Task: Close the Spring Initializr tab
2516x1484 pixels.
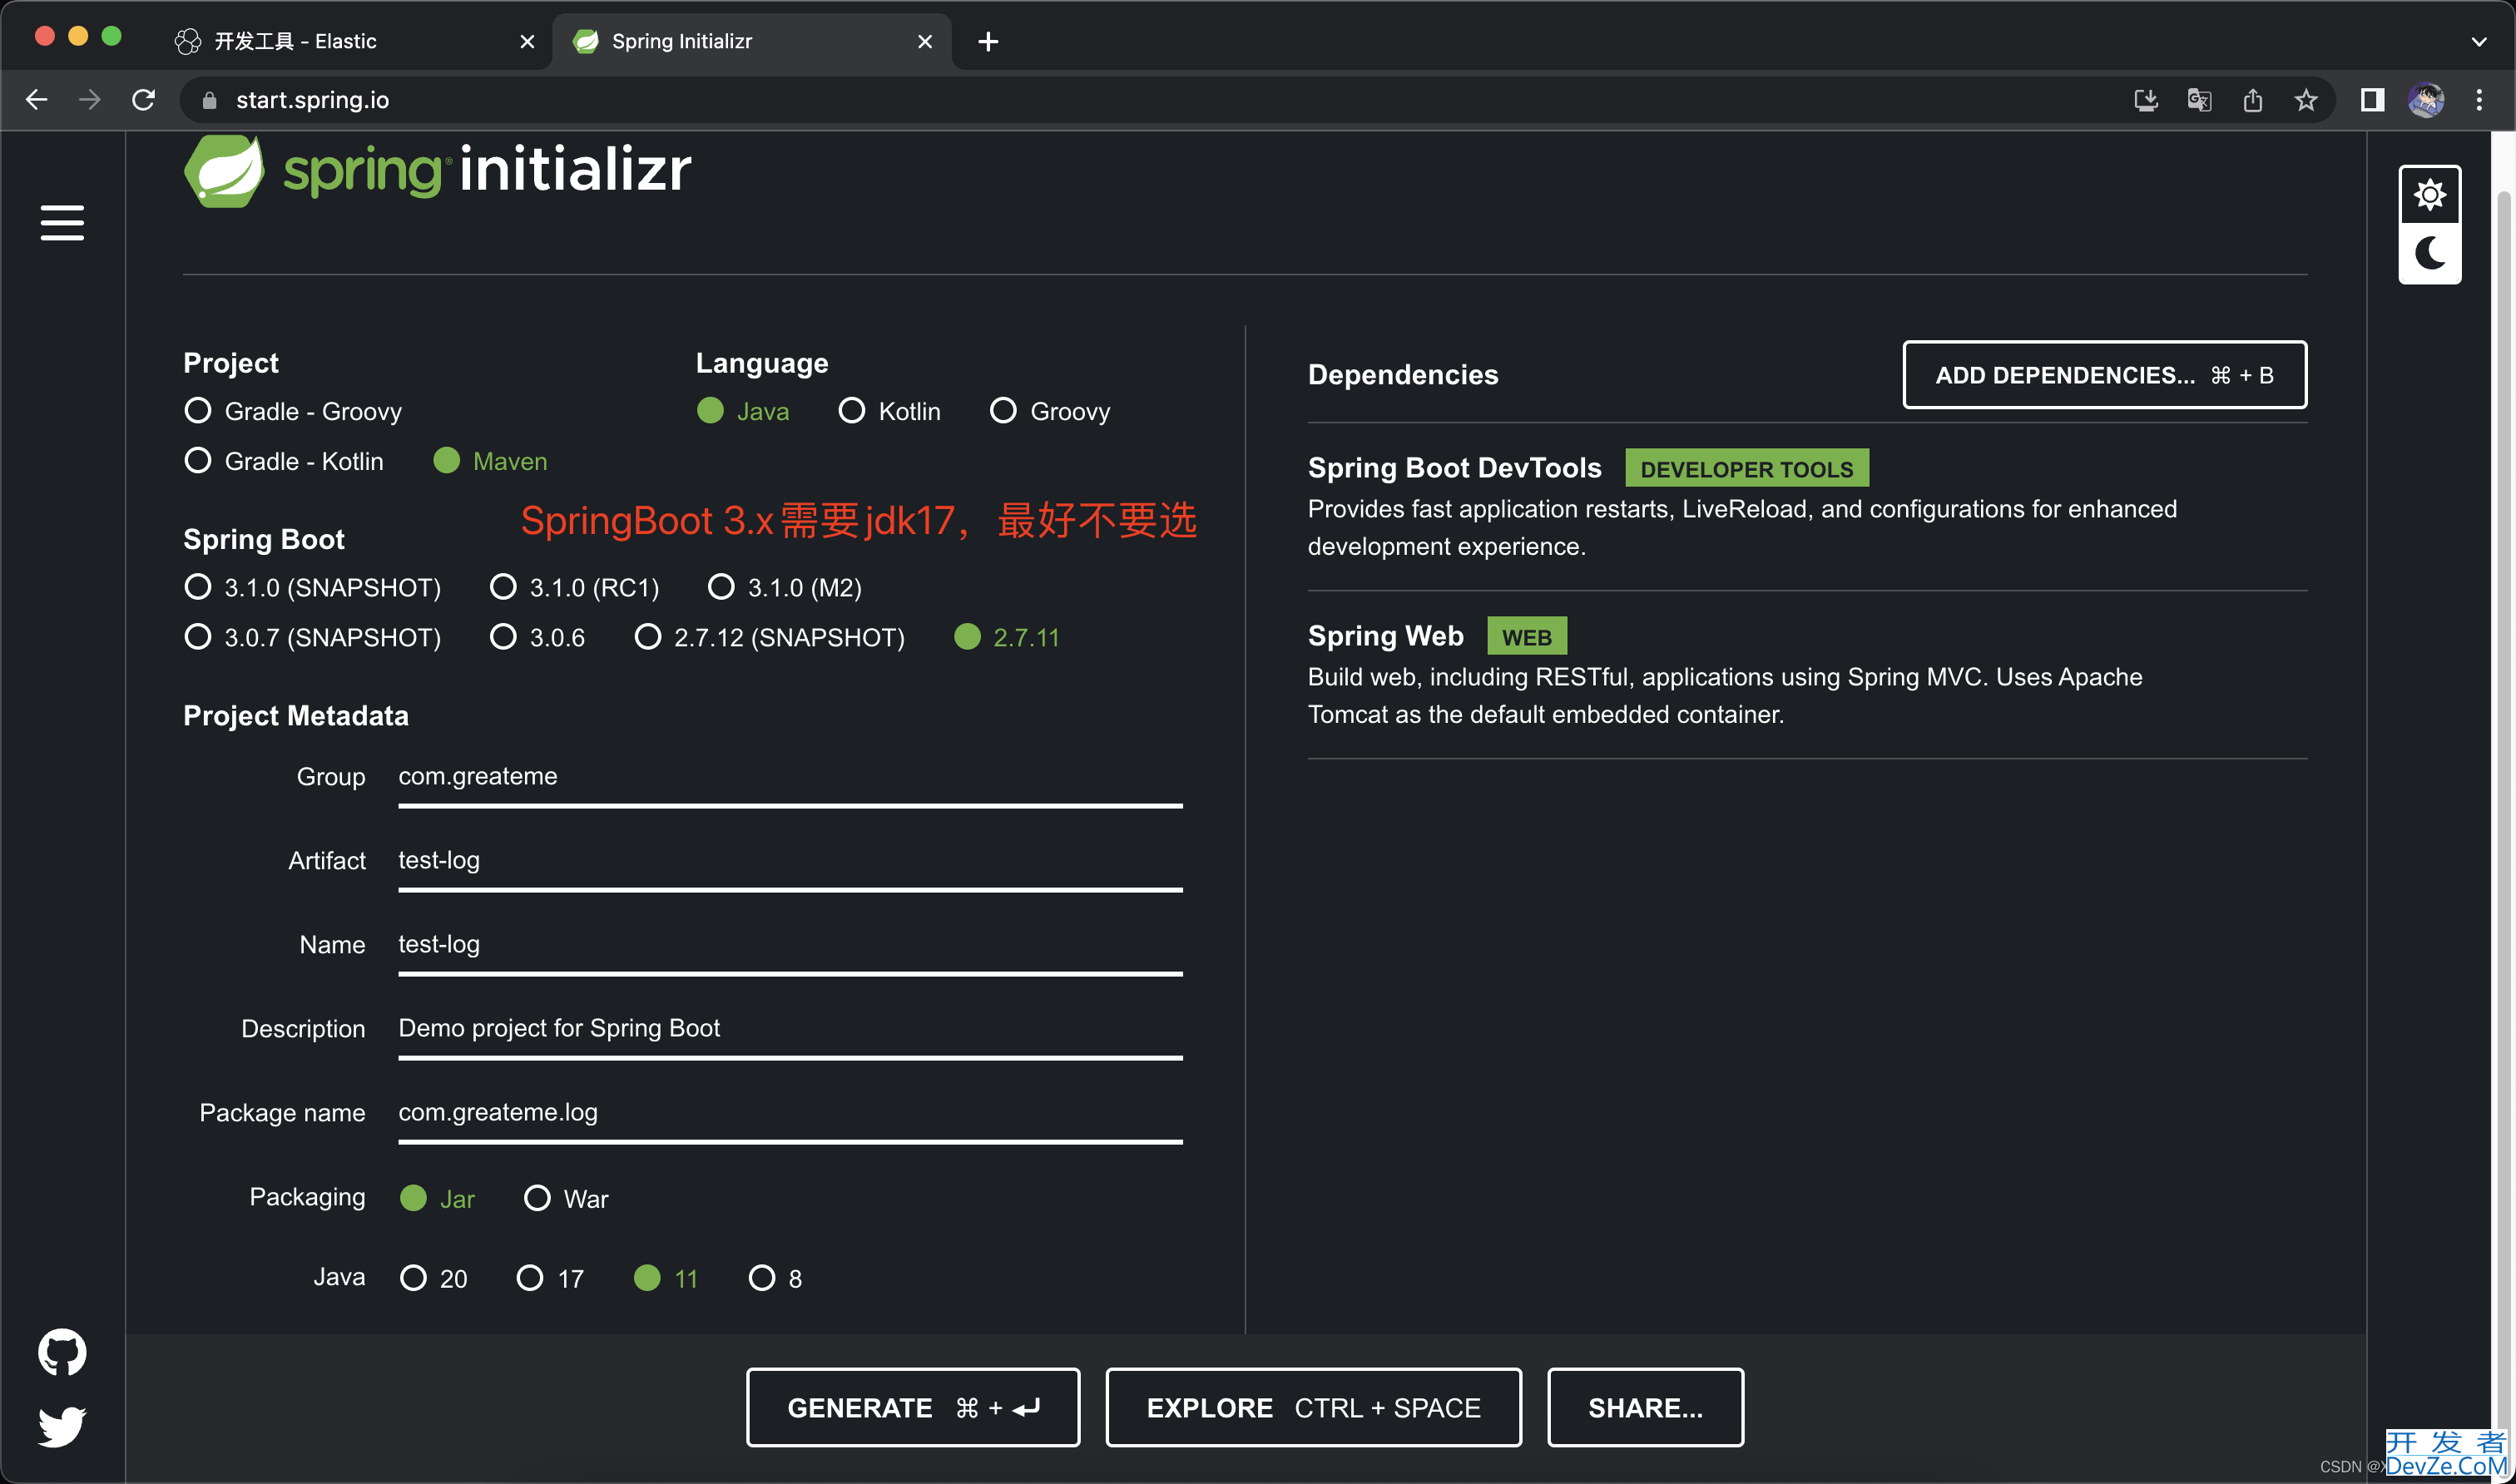Action: [x=925, y=41]
